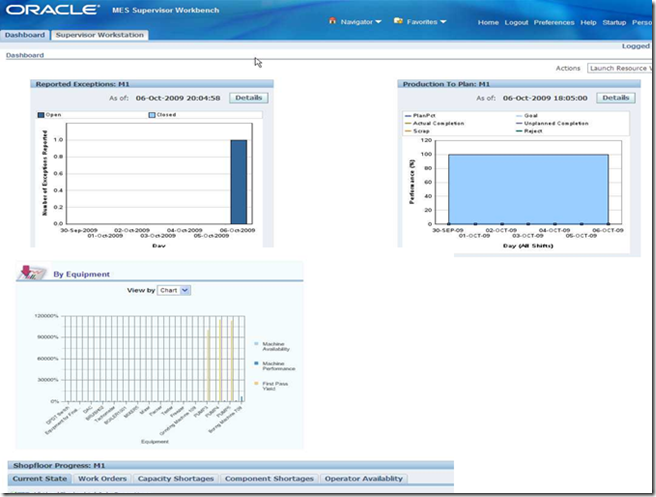This screenshot has width=656, height=497.
Task: Click the Goal legend marker
Action: click(x=519, y=115)
